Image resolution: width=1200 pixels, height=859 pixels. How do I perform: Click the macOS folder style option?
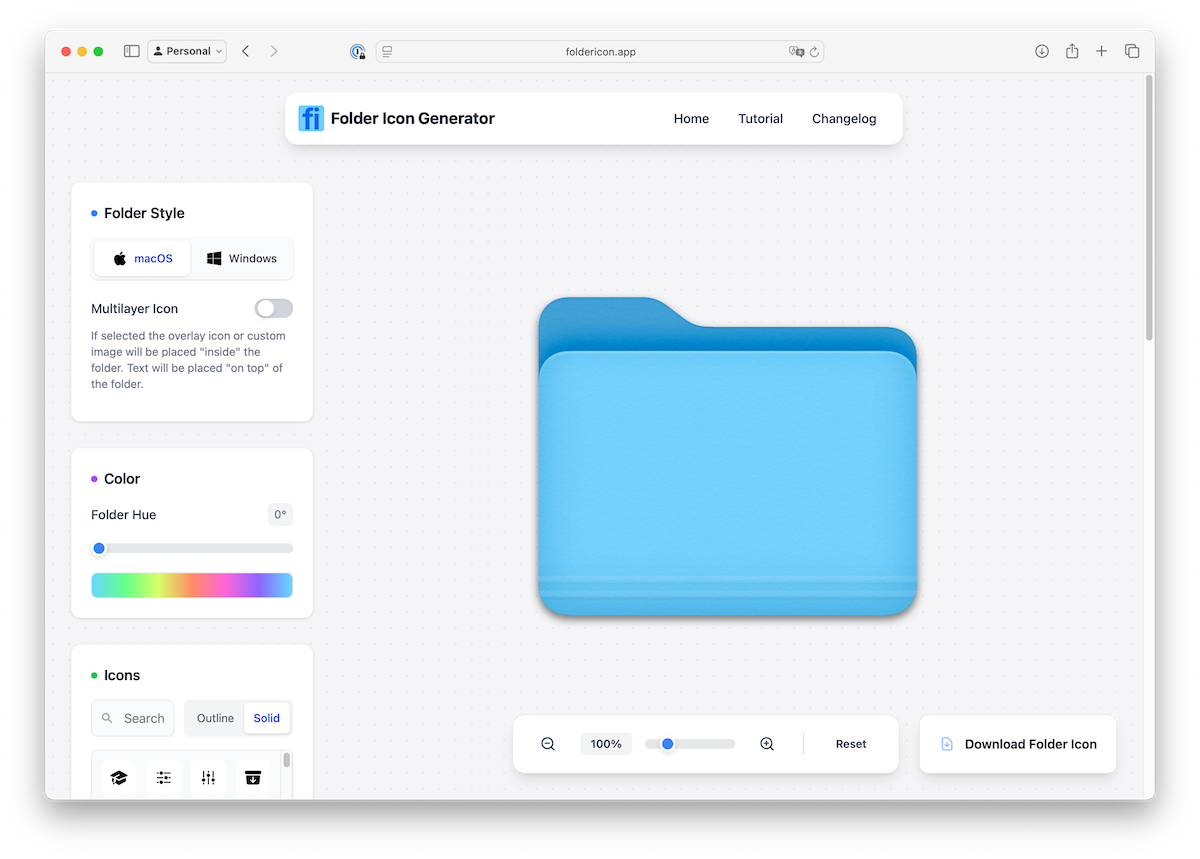point(141,257)
